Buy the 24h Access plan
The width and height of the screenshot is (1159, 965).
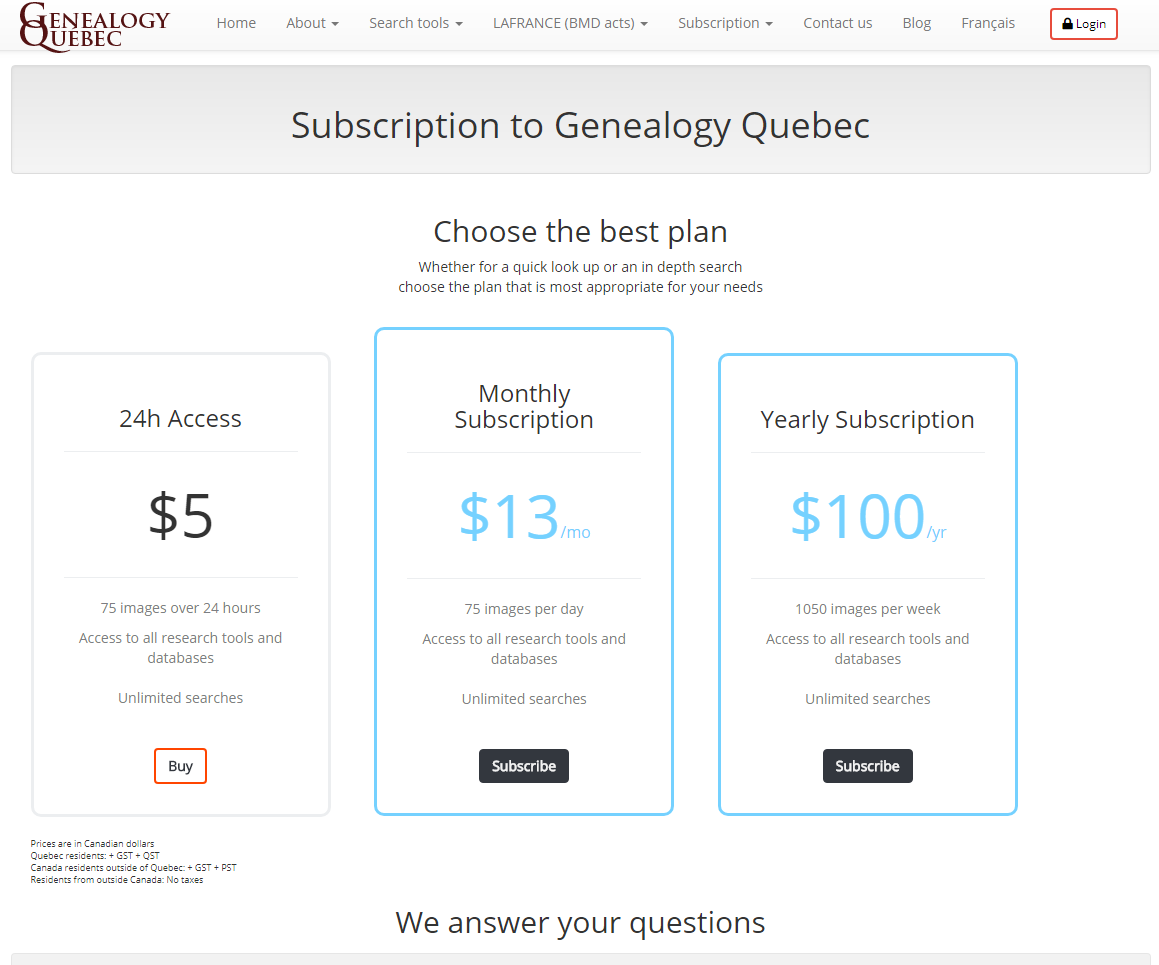180,765
